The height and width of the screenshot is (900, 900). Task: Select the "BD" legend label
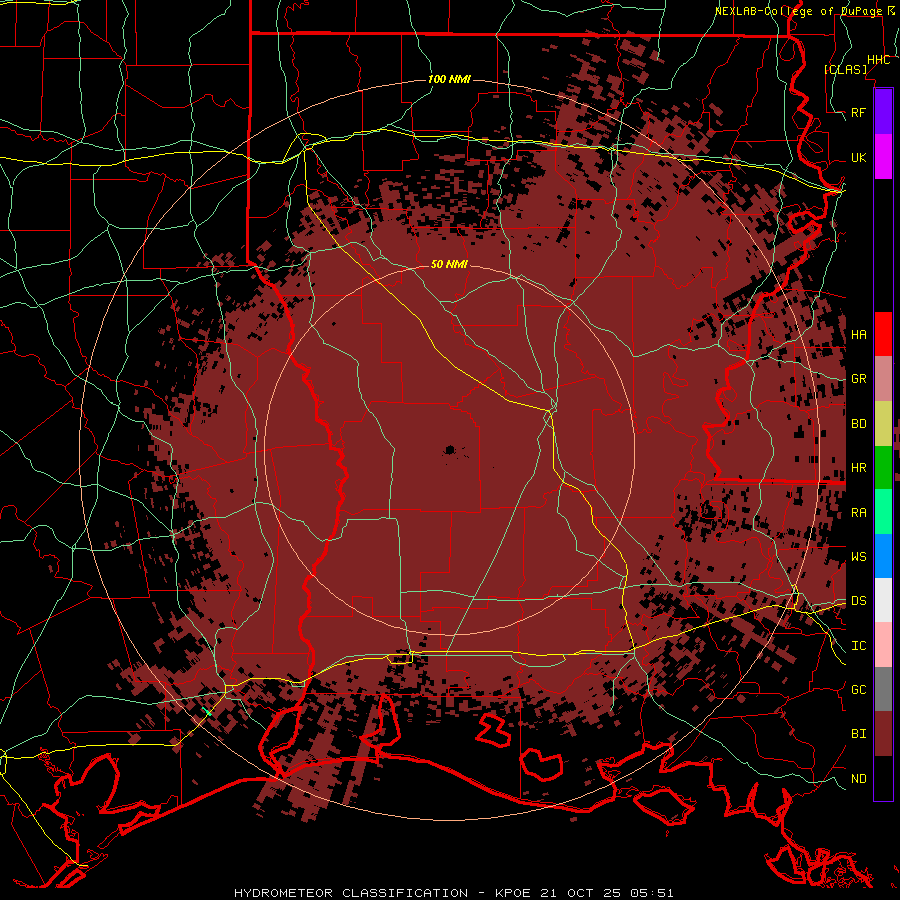(x=858, y=424)
